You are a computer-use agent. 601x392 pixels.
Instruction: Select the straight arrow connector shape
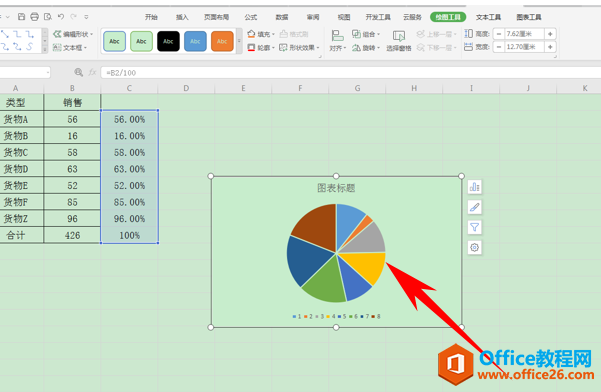(x=5, y=34)
